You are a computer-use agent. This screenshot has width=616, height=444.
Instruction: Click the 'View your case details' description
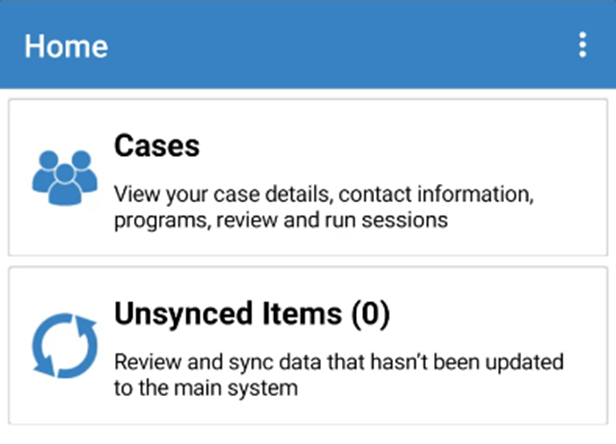pos(324,207)
